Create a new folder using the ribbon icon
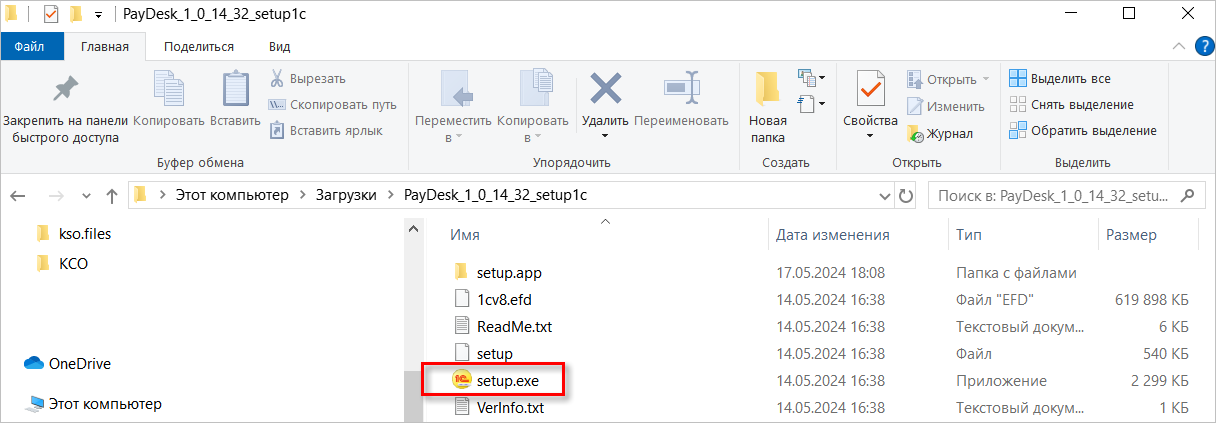The height and width of the screenshot is (423, 1216). pos(767,90)
